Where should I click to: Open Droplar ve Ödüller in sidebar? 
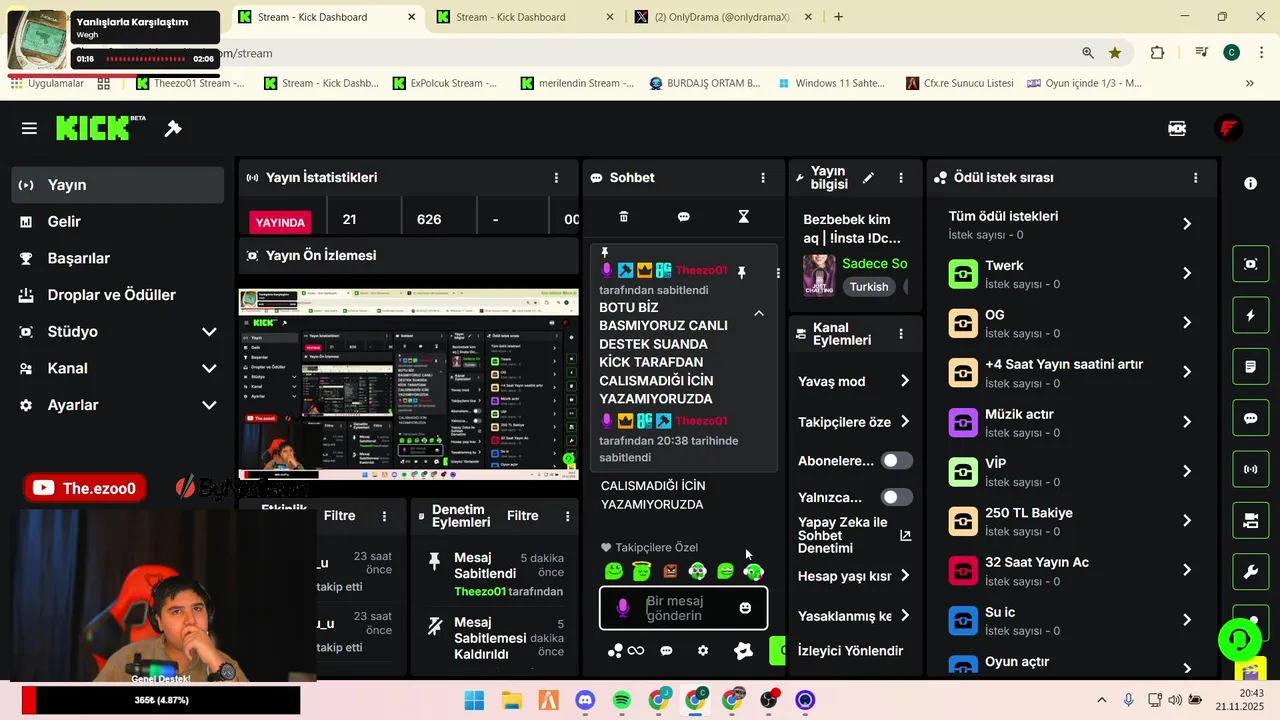click(x=118, y=295)
